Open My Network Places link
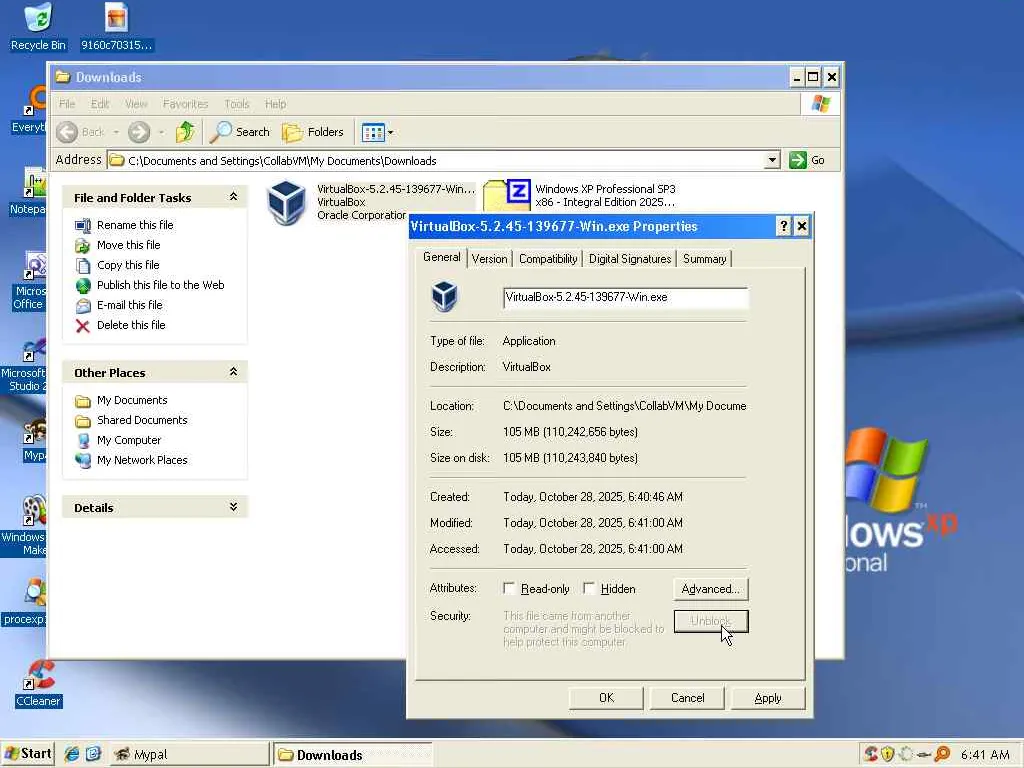Viewport: 1024px width, 768px height. pyautogui.click(x=142, y=460)
